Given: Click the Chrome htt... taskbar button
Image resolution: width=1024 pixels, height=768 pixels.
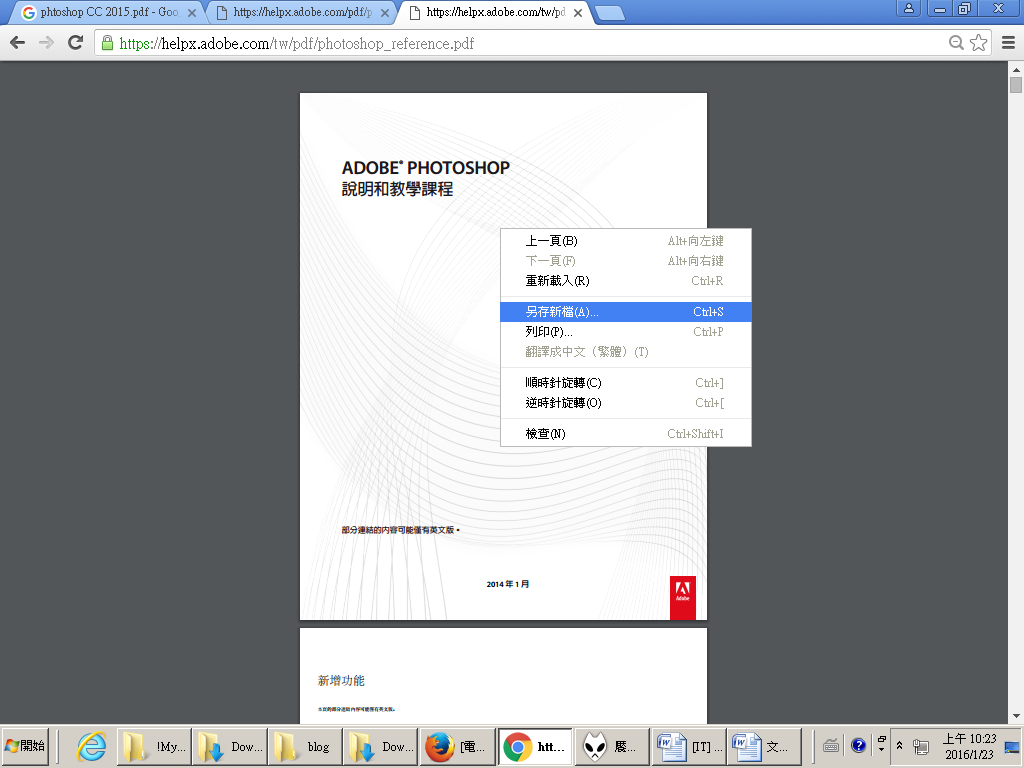Looking at the screenshot, I should pos(535,746).
